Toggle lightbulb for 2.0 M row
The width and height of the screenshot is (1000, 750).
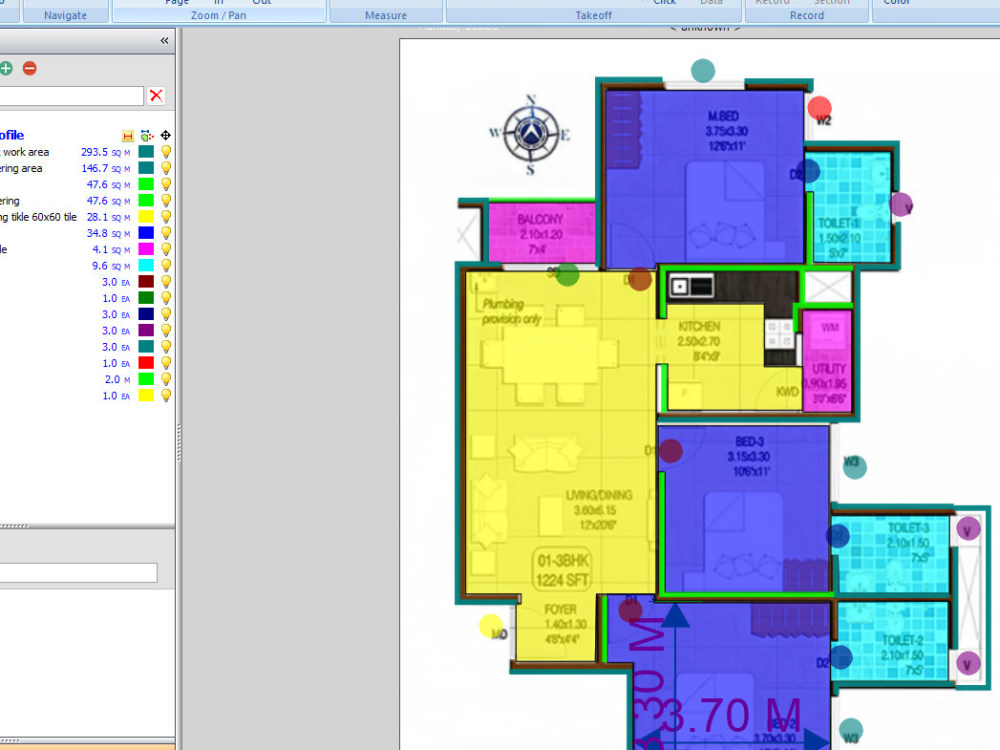(166, 379)
